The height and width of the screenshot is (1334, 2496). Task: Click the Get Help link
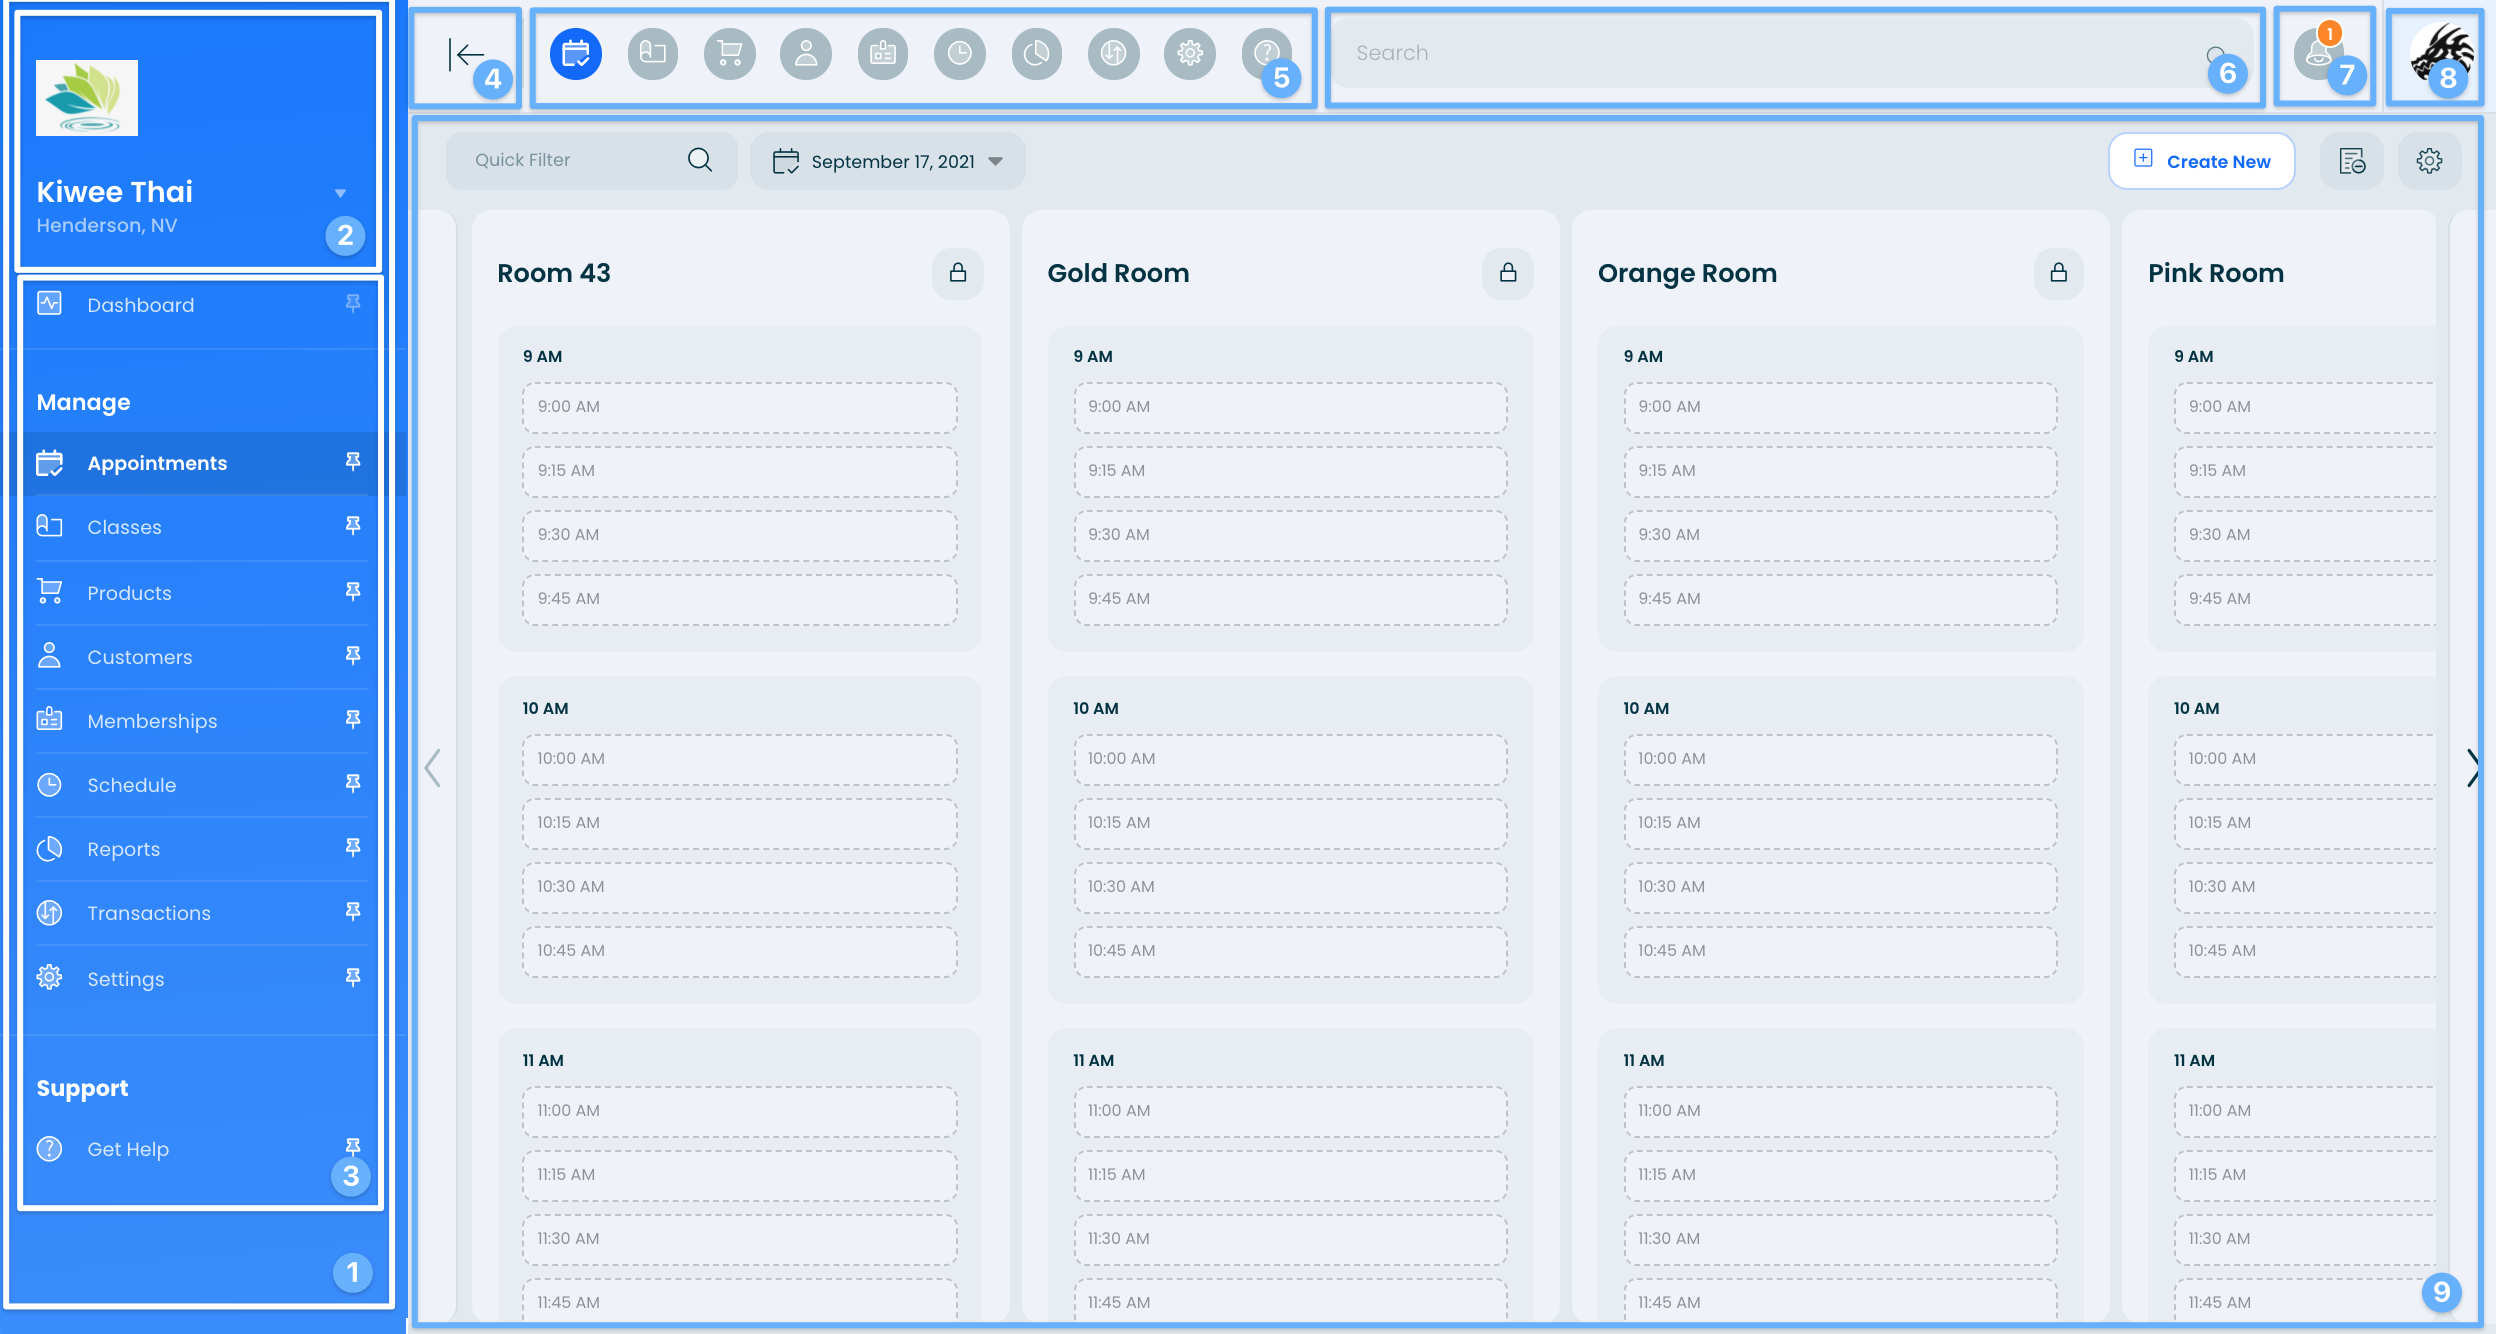[x=127, y=1149]
